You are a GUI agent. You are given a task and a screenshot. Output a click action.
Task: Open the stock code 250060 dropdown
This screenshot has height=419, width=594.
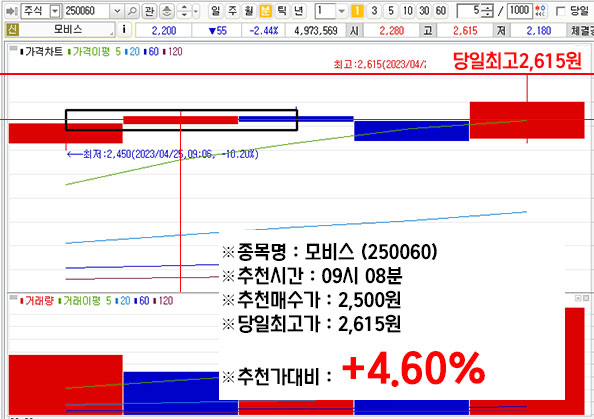click(x=117, y=11)
